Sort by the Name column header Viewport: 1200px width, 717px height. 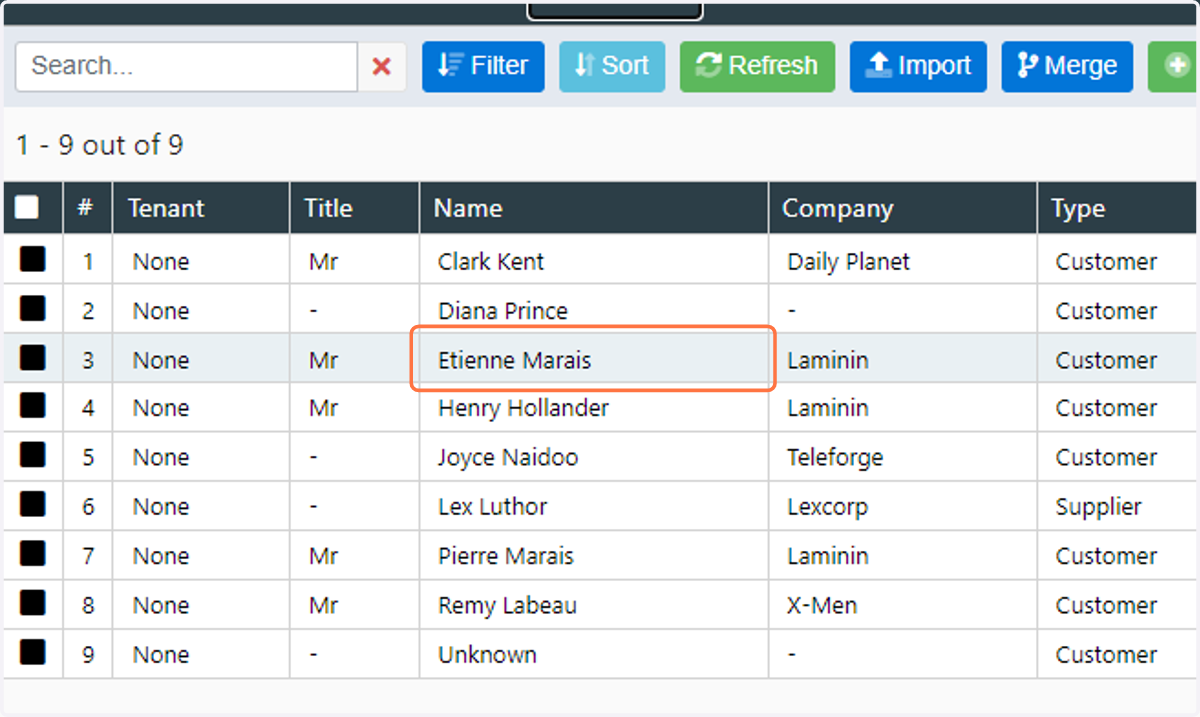click(x=594, y=208)
